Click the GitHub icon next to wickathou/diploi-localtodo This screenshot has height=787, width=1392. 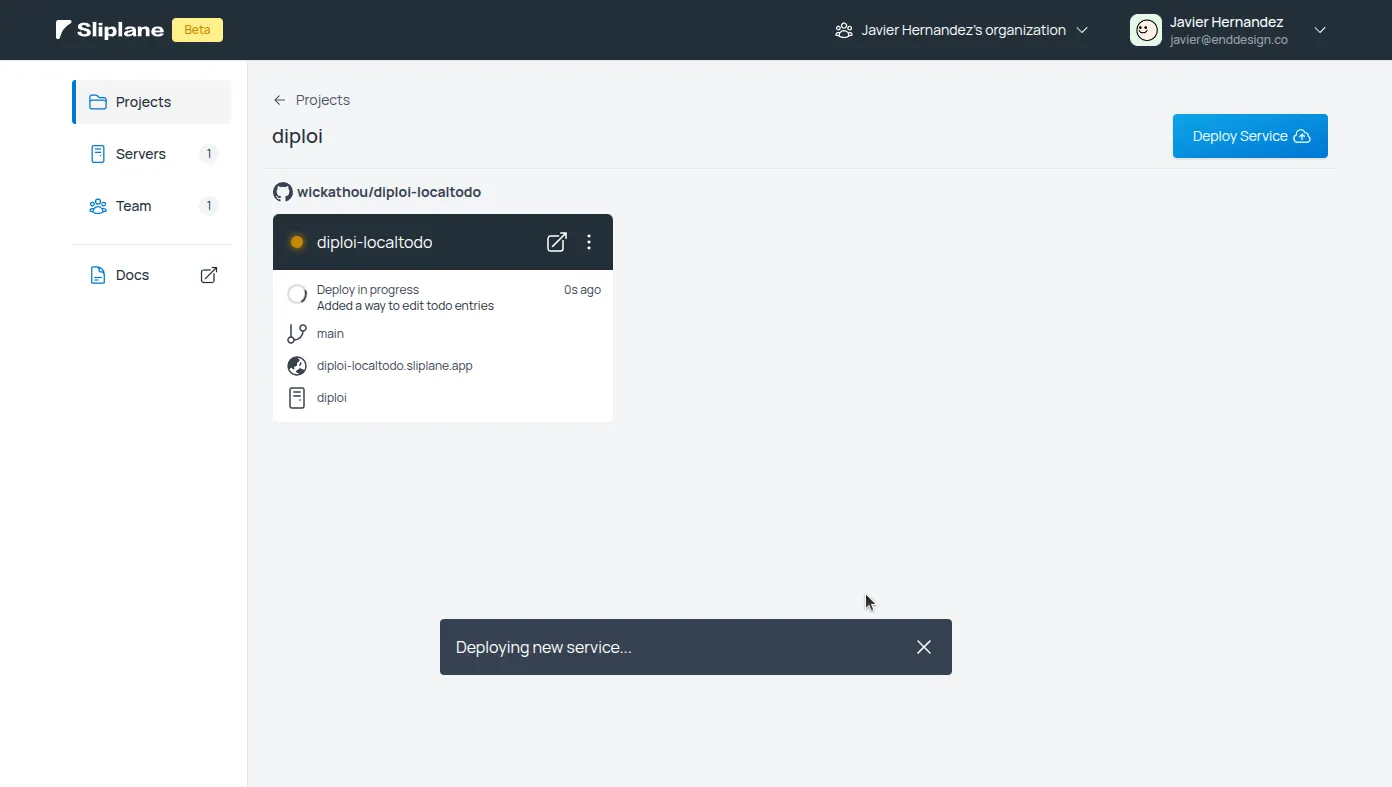tap(283, 191)
